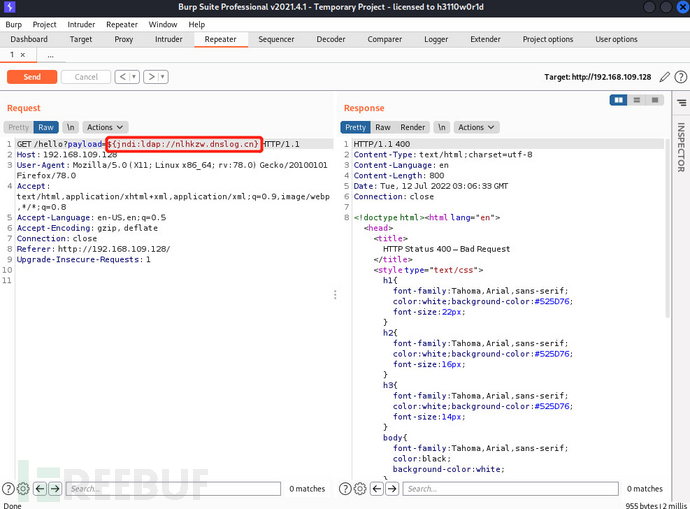Click the Response Date header line
Image resolution: width=690 pixels, height=509 pixels.
click(x=431, y=186)
